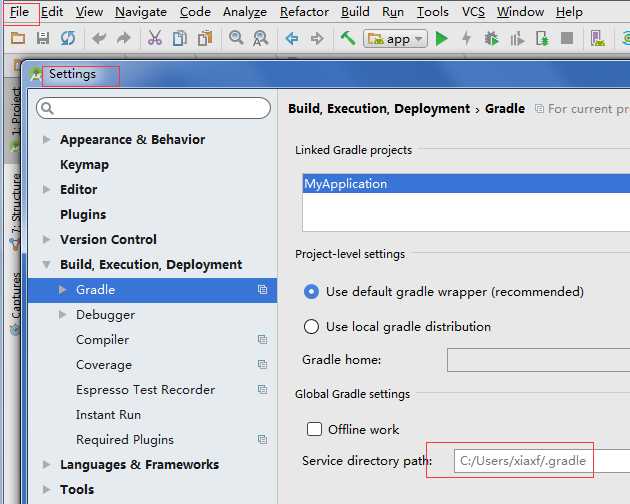Screen dimensions: 630x504
Task: Expand Appearance & Behavior tree arrow
Action: [x=47, y=139]
